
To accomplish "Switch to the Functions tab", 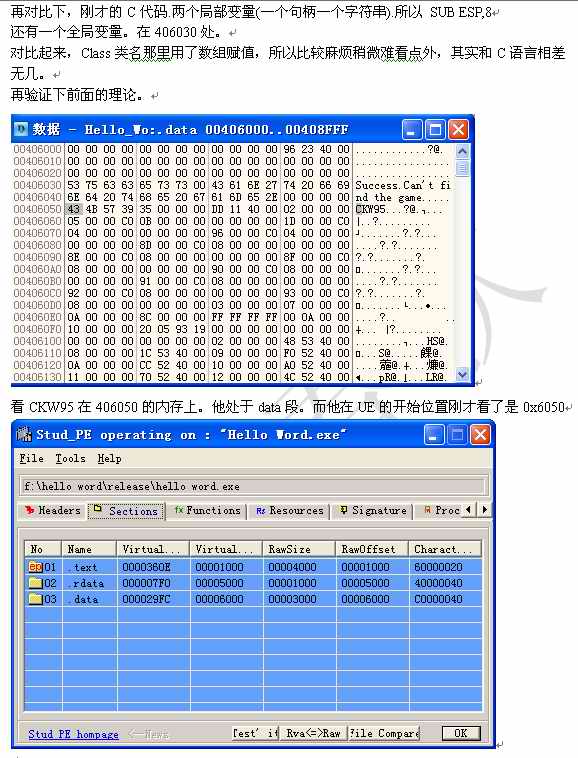I will 207,510.
